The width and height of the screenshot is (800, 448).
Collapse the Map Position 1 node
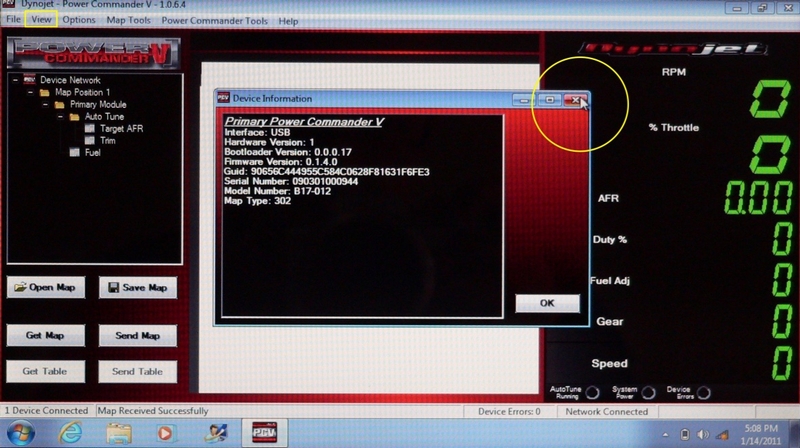(x=31, y=93)
